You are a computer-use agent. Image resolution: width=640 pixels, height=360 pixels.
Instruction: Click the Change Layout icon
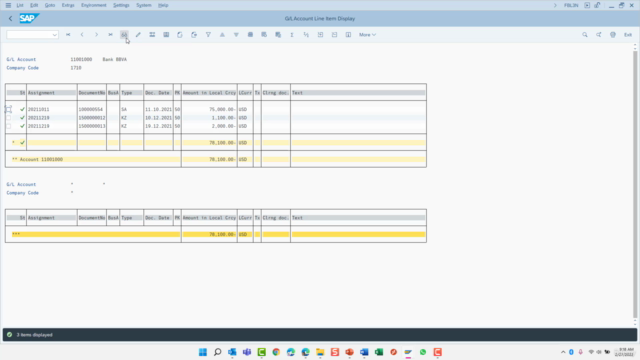250,35
